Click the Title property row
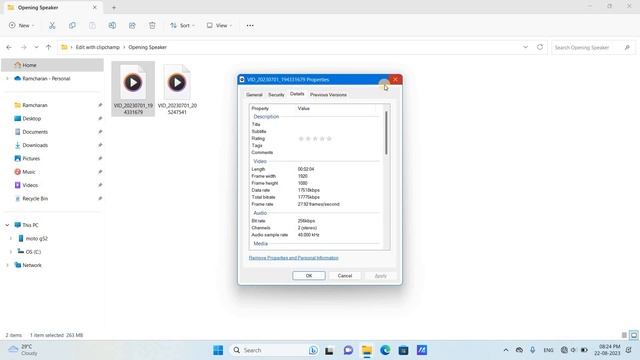The width and height of the screenshot is (640, 360). [x=316, y=124]
